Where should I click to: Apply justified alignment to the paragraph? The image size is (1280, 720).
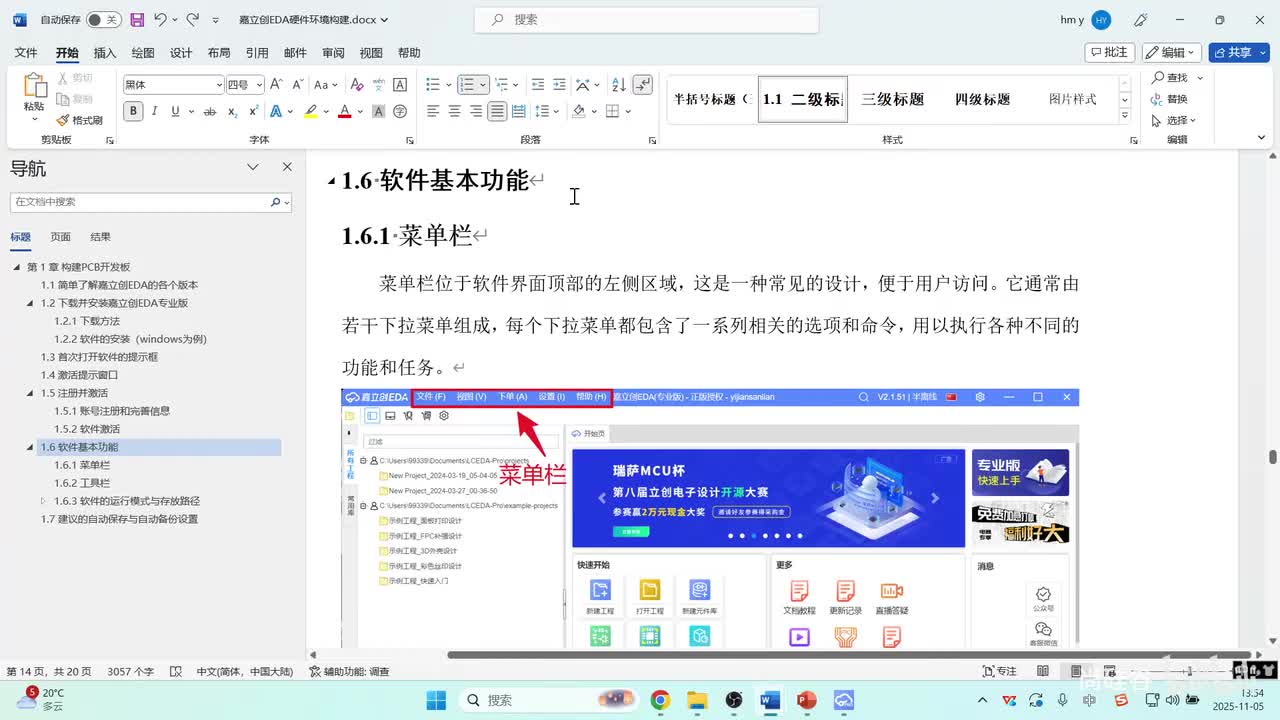(497, 111)
